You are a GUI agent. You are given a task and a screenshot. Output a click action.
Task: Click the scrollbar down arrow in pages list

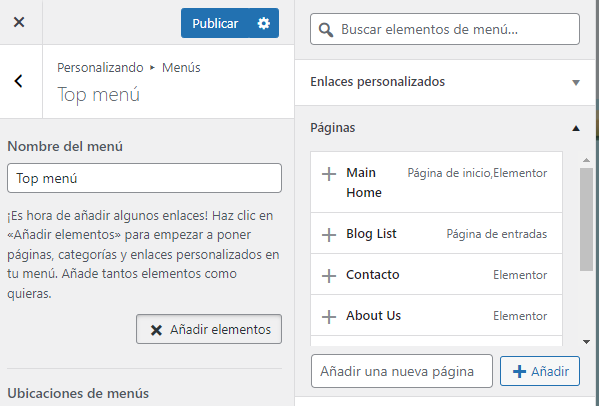[586, 342]
